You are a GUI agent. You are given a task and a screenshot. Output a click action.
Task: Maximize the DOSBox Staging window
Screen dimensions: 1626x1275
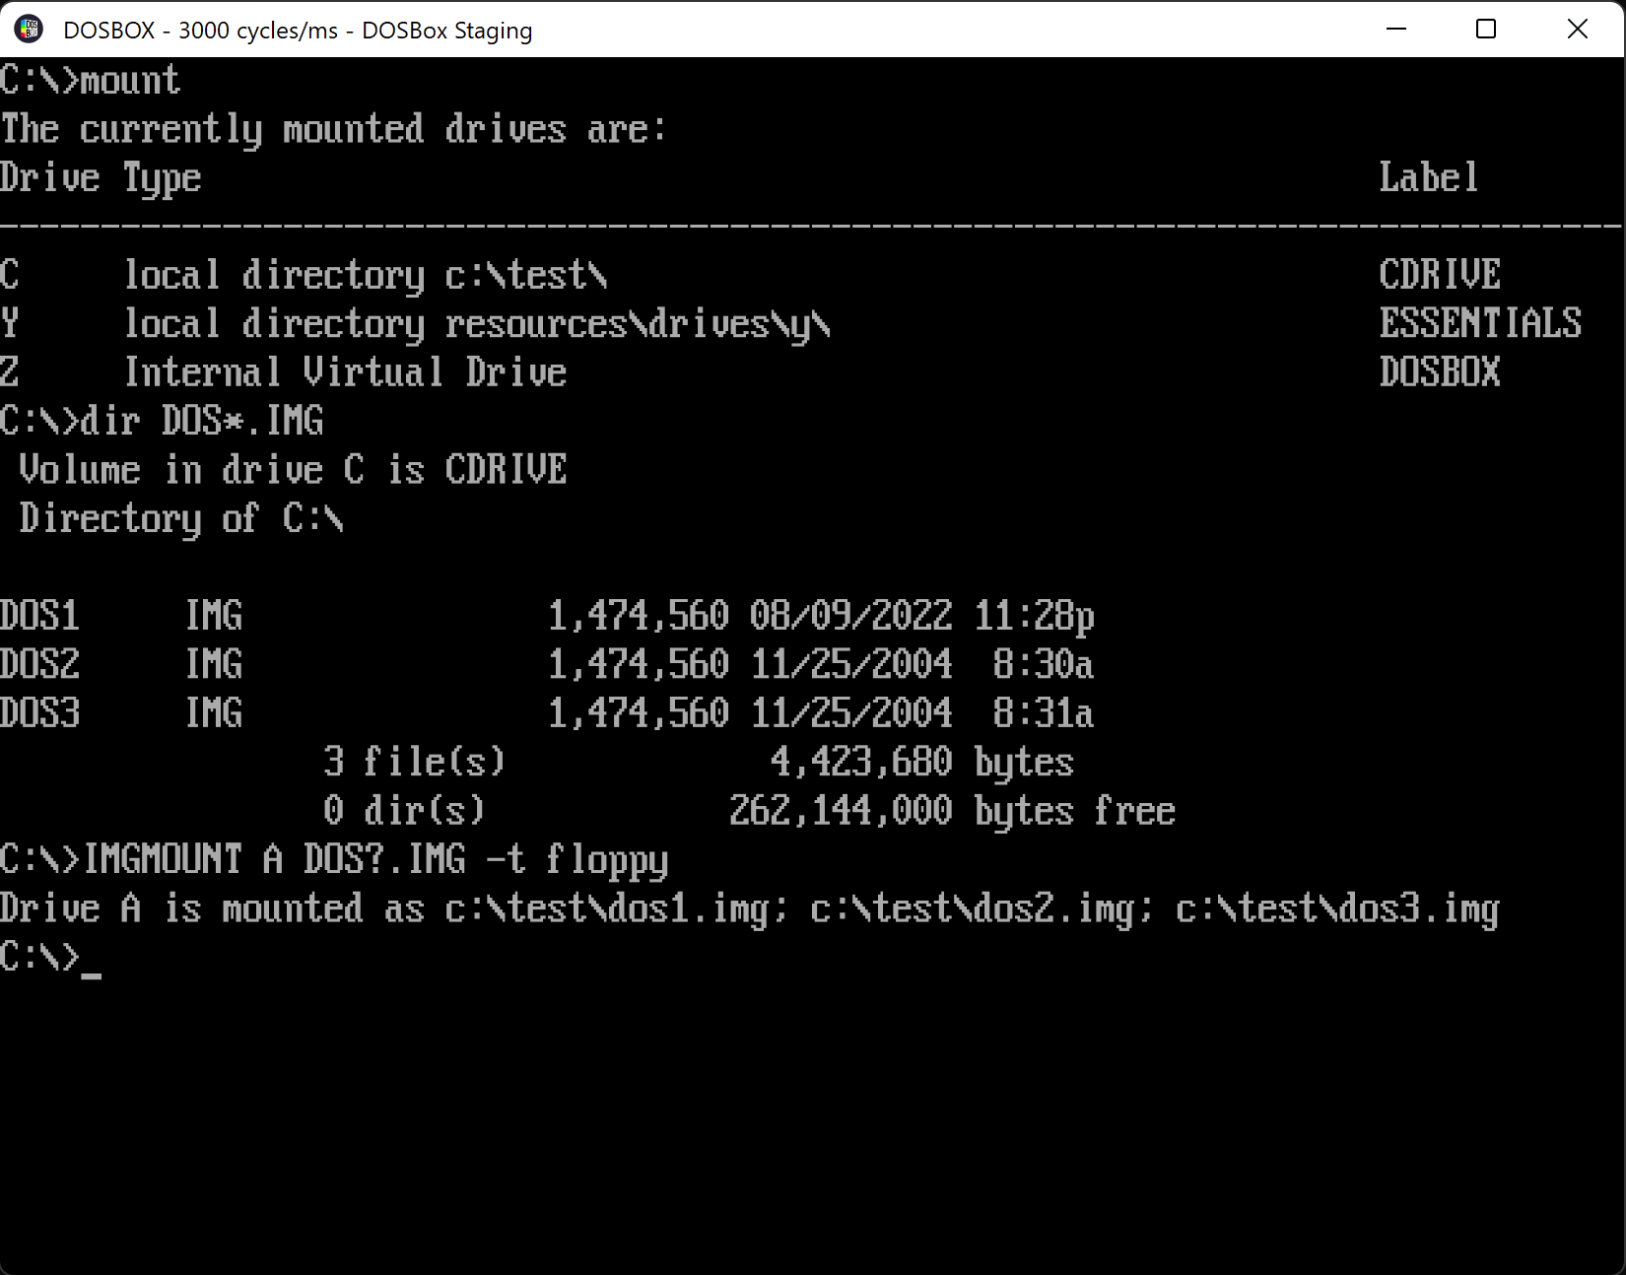pyautogui.click(x=1486, y=29)
